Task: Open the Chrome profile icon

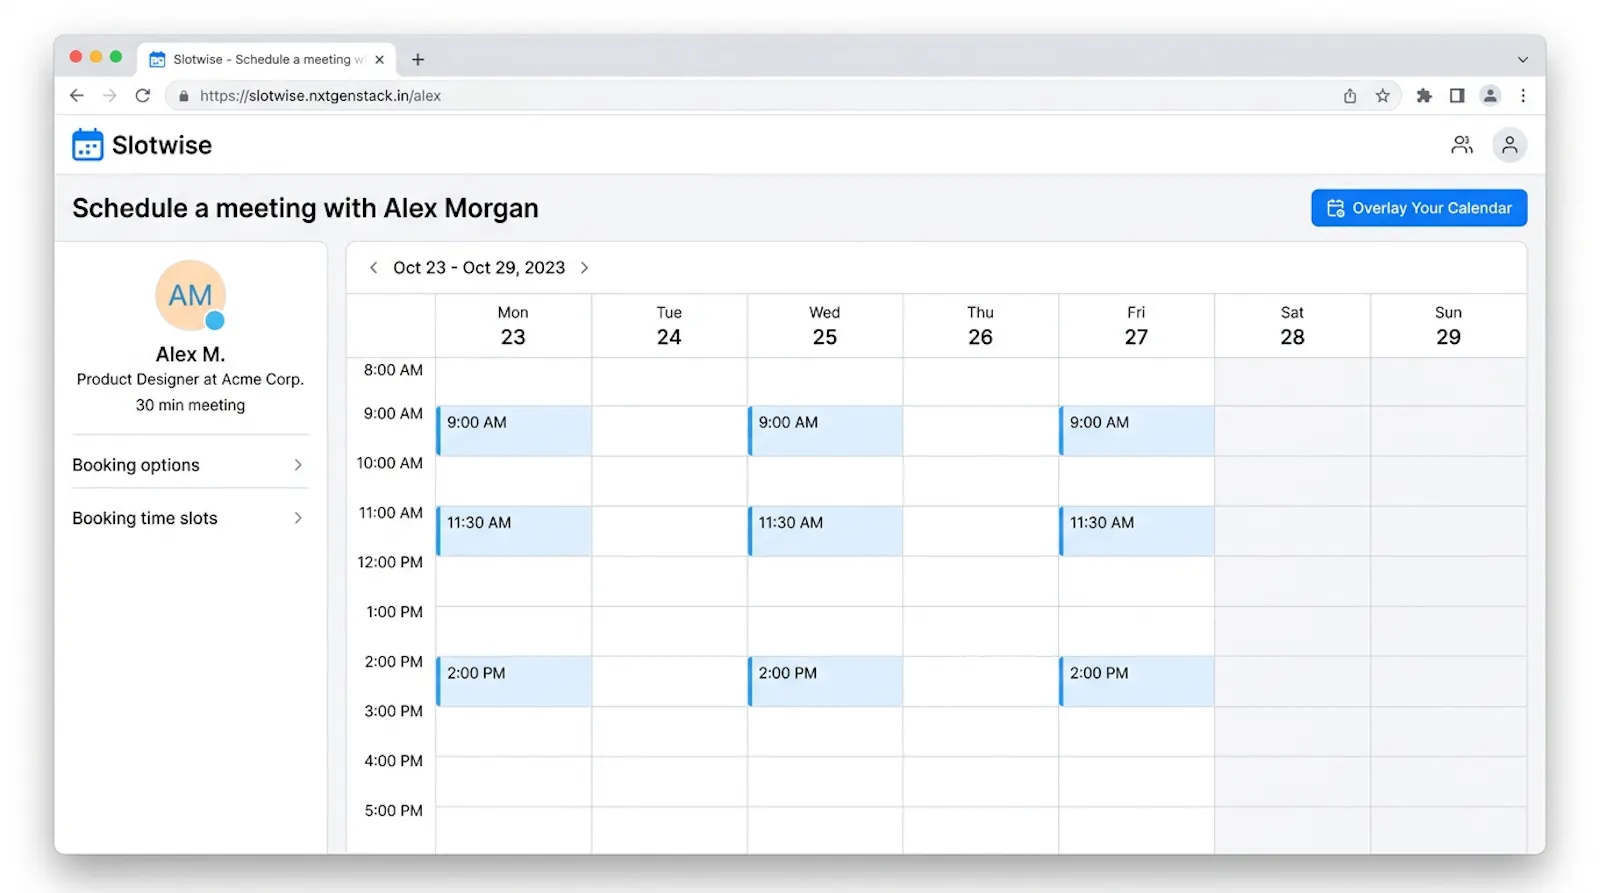Action: (x=1490, y=96)
